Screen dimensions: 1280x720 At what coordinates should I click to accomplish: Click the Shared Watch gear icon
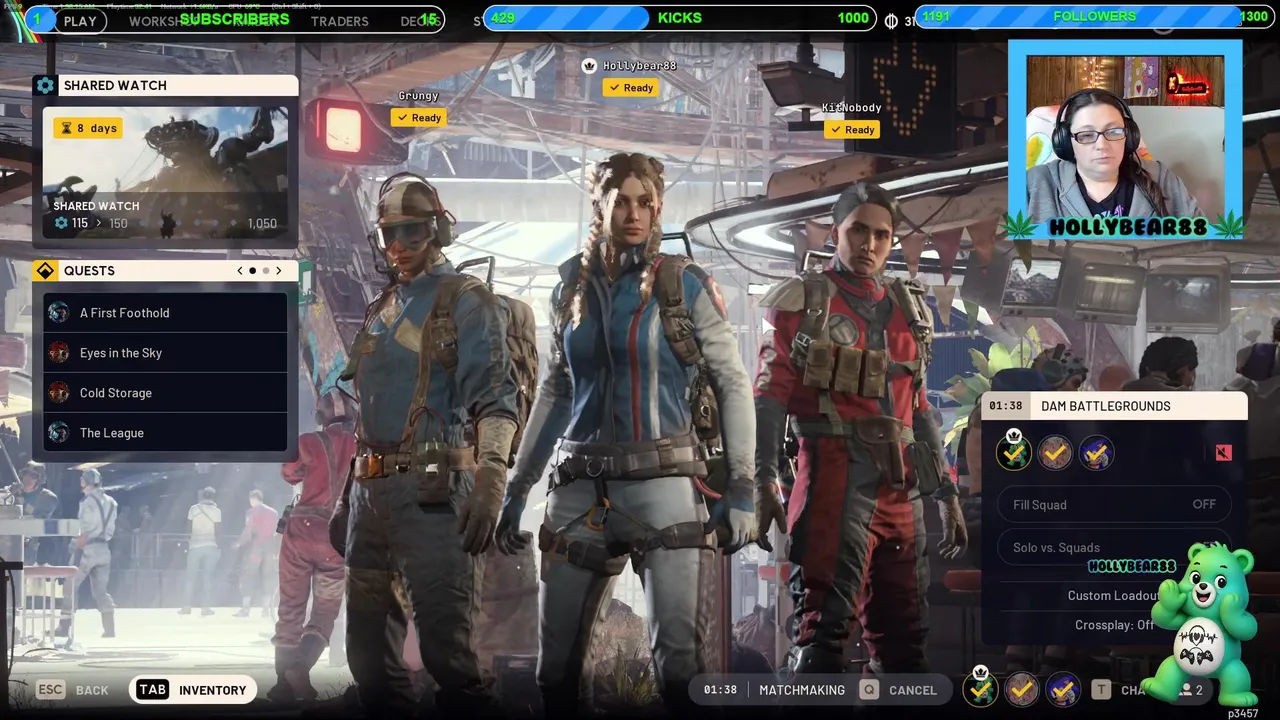point(45,86)
